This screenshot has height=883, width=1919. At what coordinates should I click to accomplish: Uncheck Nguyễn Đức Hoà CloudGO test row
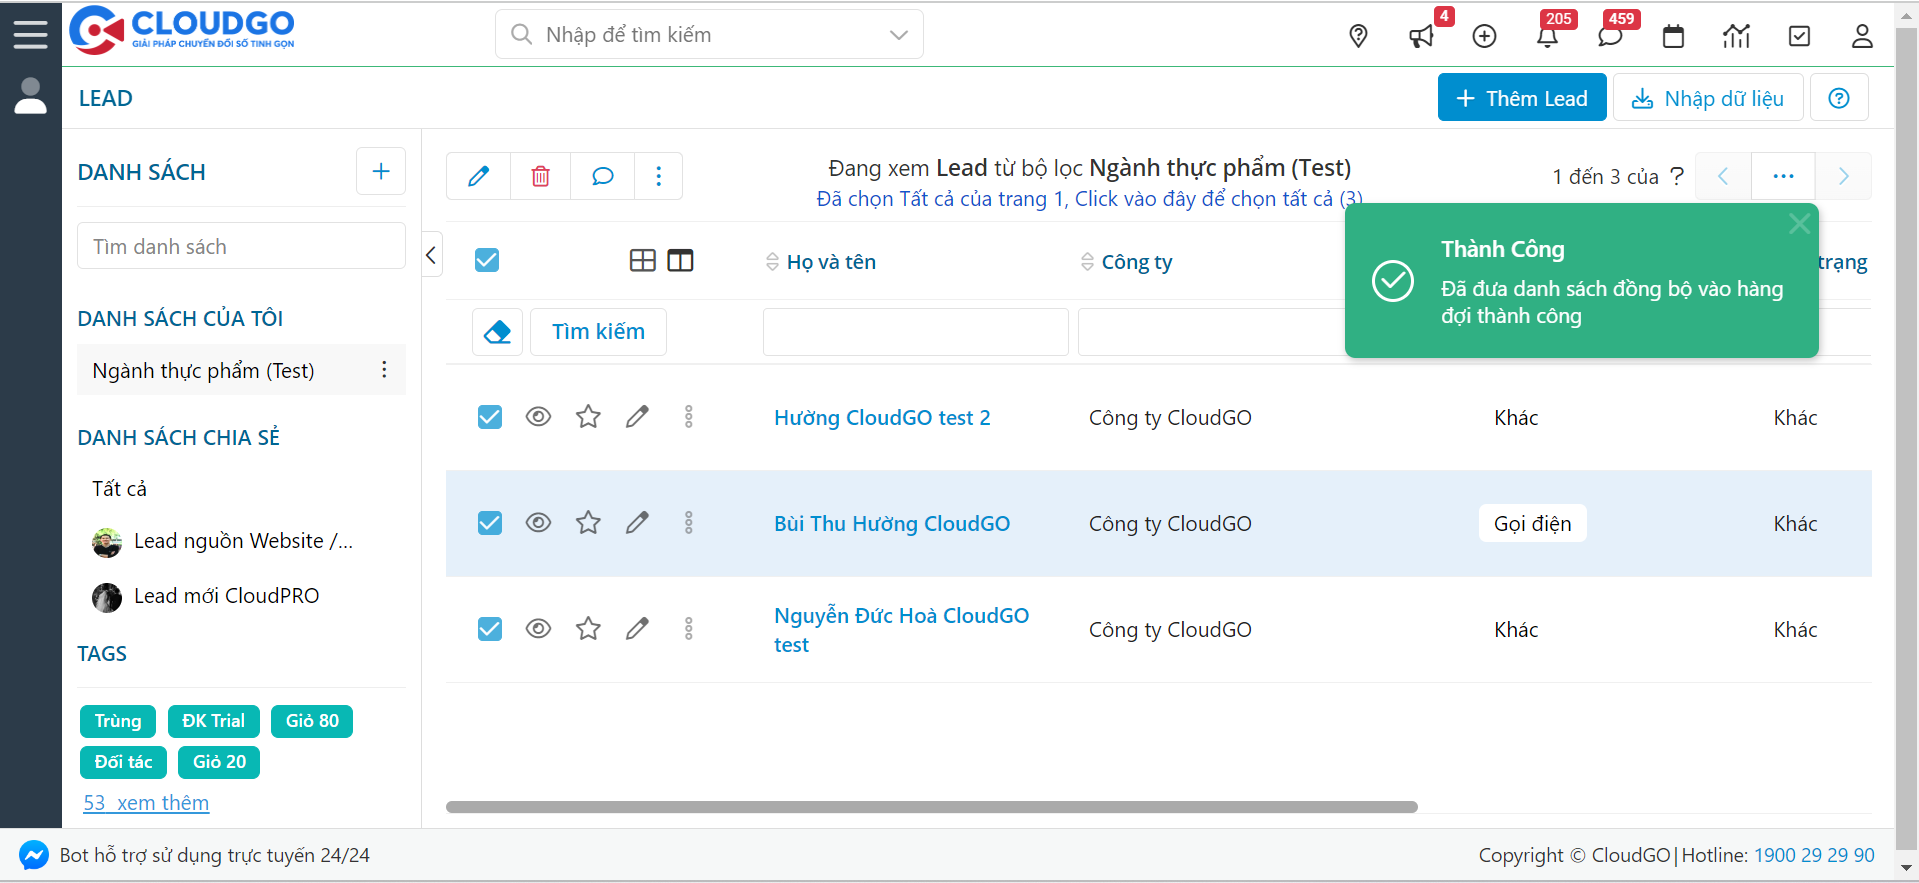click(490, 629)
